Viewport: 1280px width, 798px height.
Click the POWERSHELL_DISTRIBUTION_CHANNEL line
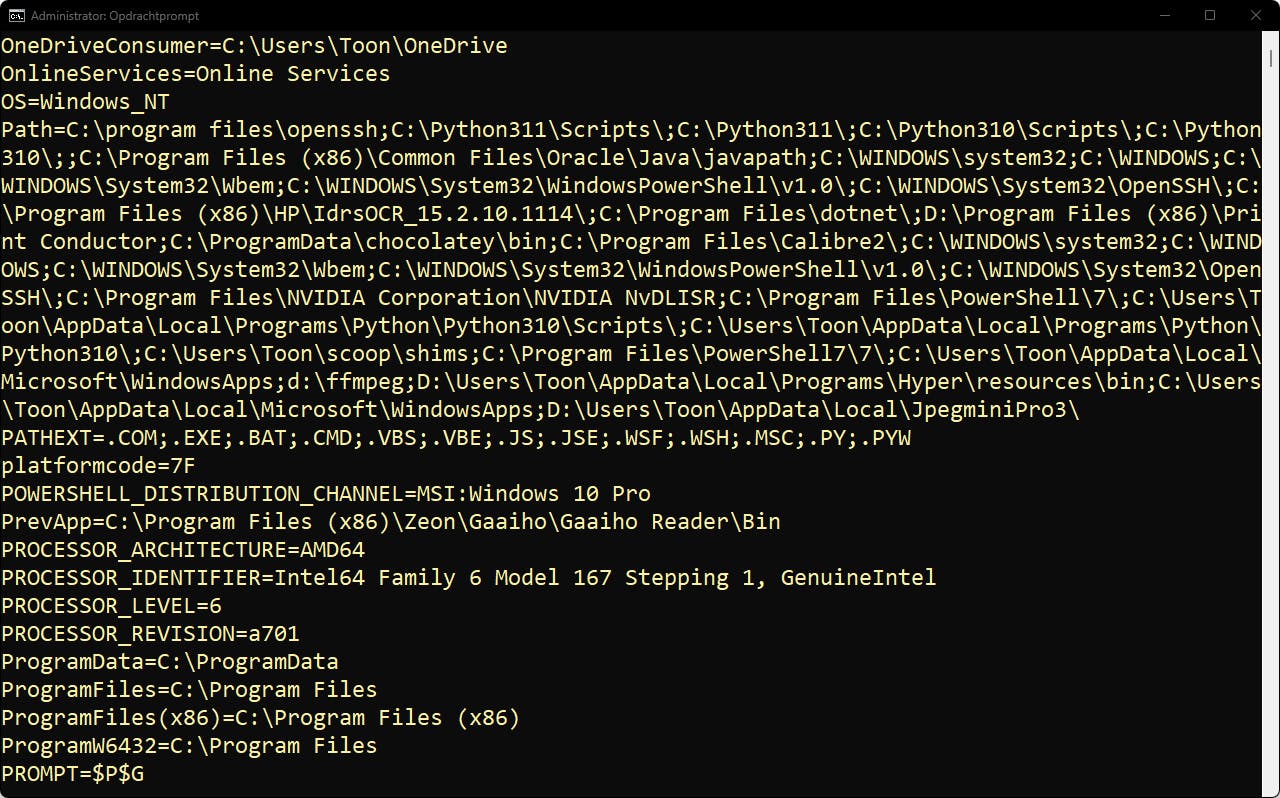(326, 494)
